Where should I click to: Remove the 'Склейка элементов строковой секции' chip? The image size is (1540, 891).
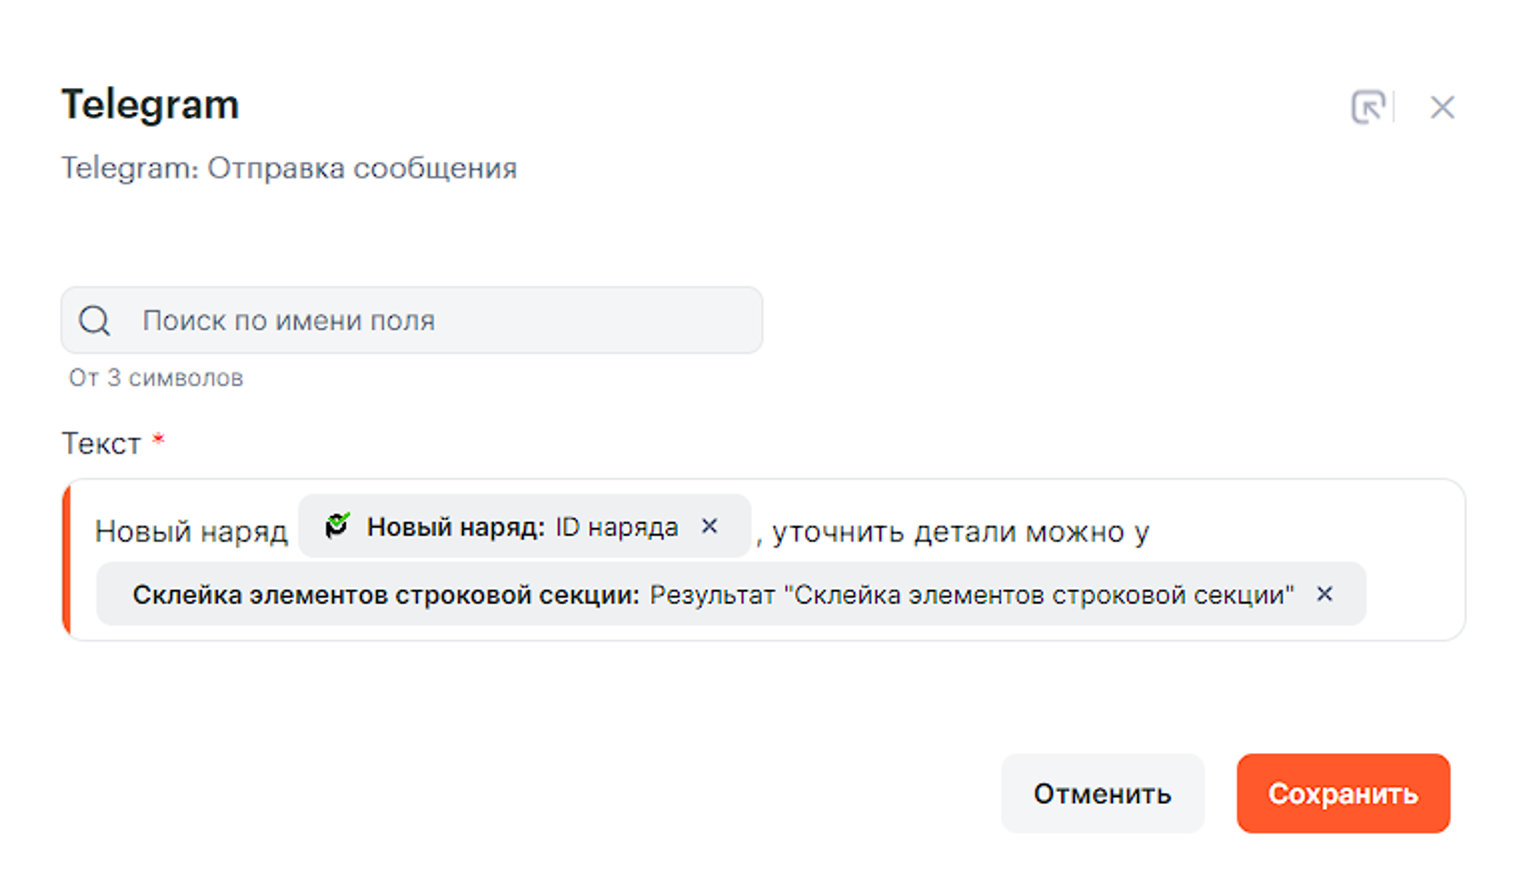(1325, 594)
